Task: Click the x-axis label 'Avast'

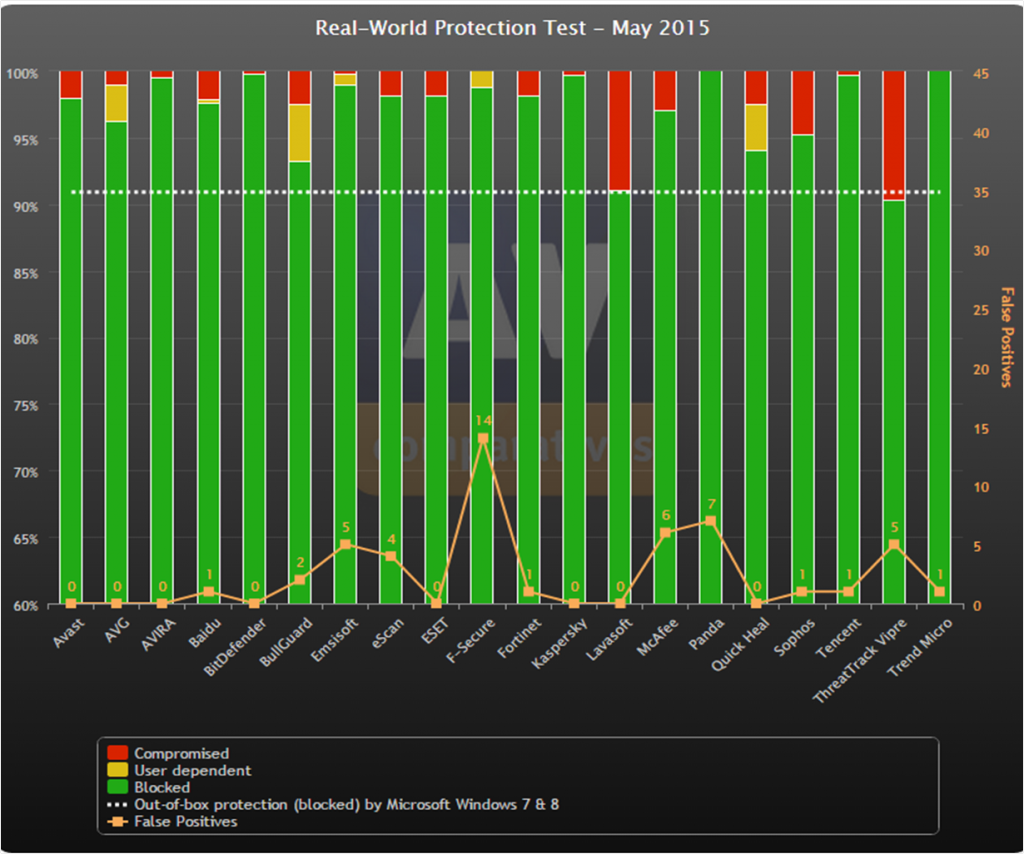Action: point(69,633)
